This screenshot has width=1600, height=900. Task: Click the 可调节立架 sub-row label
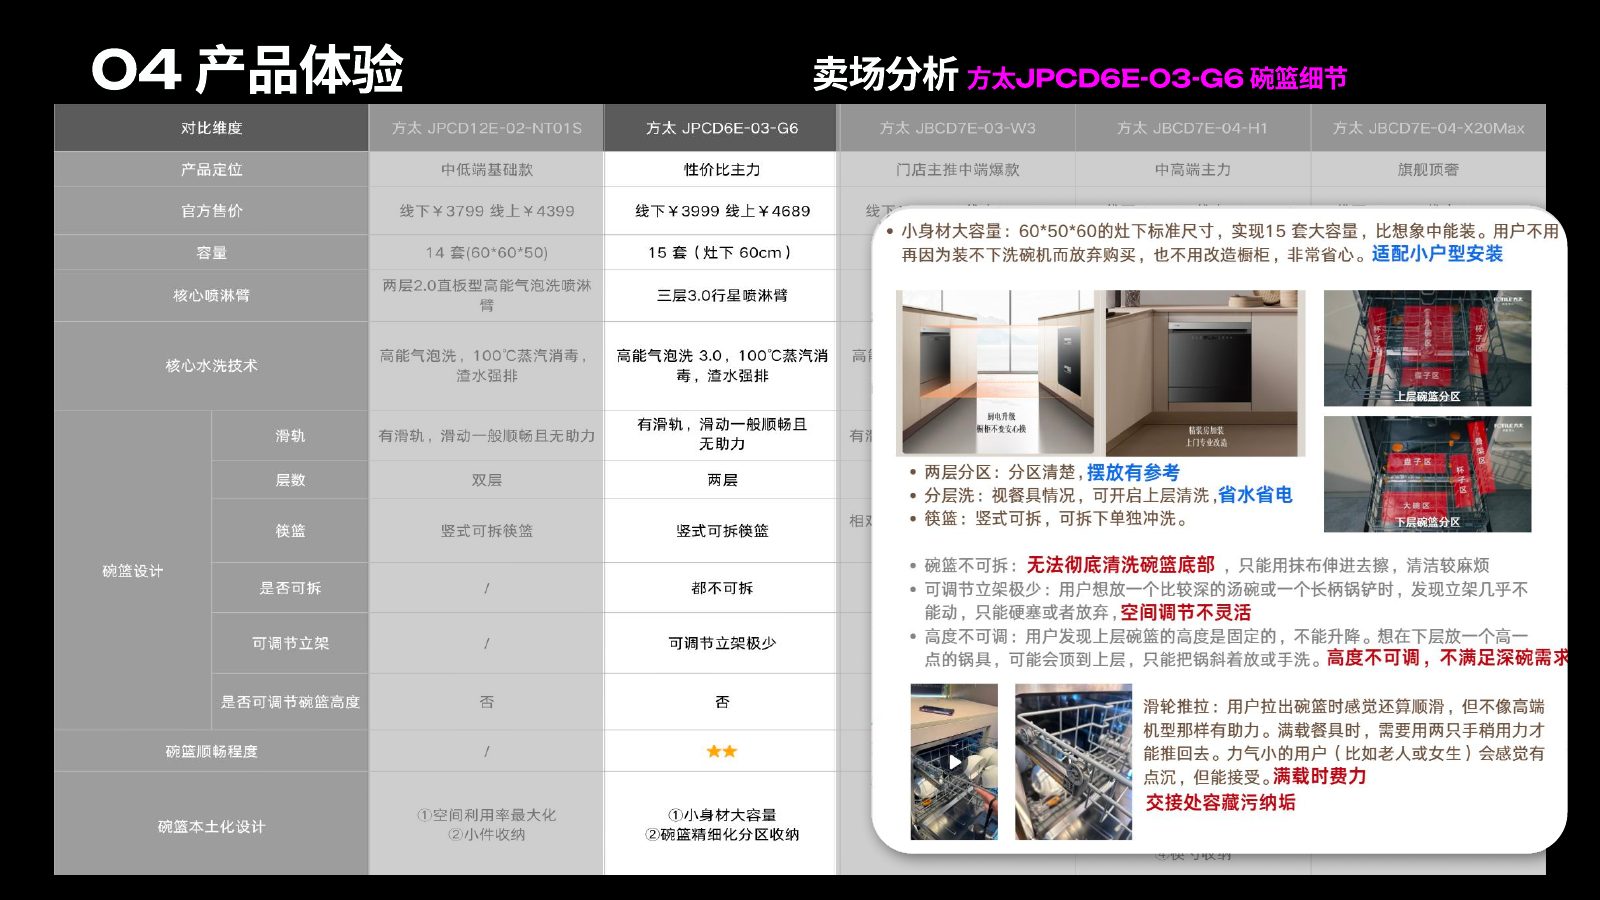pos(290,643)
